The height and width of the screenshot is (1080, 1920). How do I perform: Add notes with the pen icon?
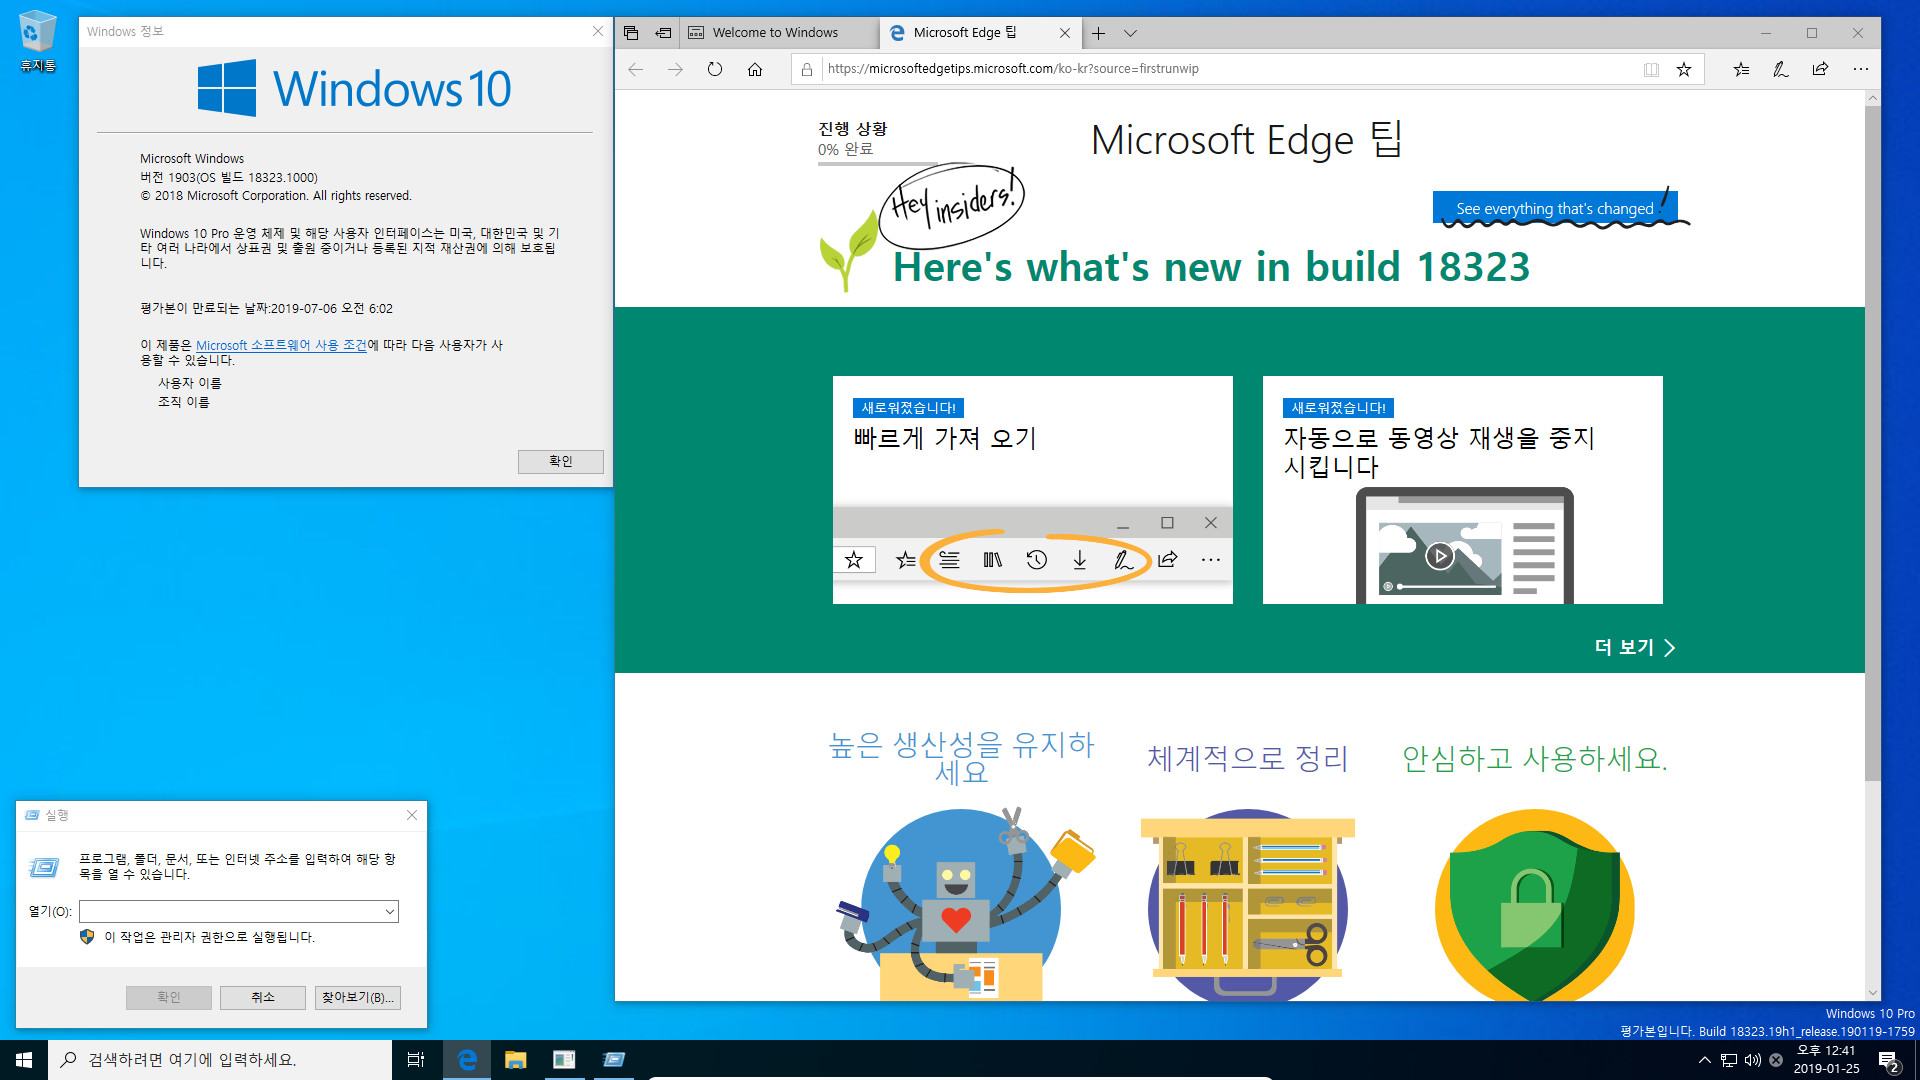click(1781, 69)
